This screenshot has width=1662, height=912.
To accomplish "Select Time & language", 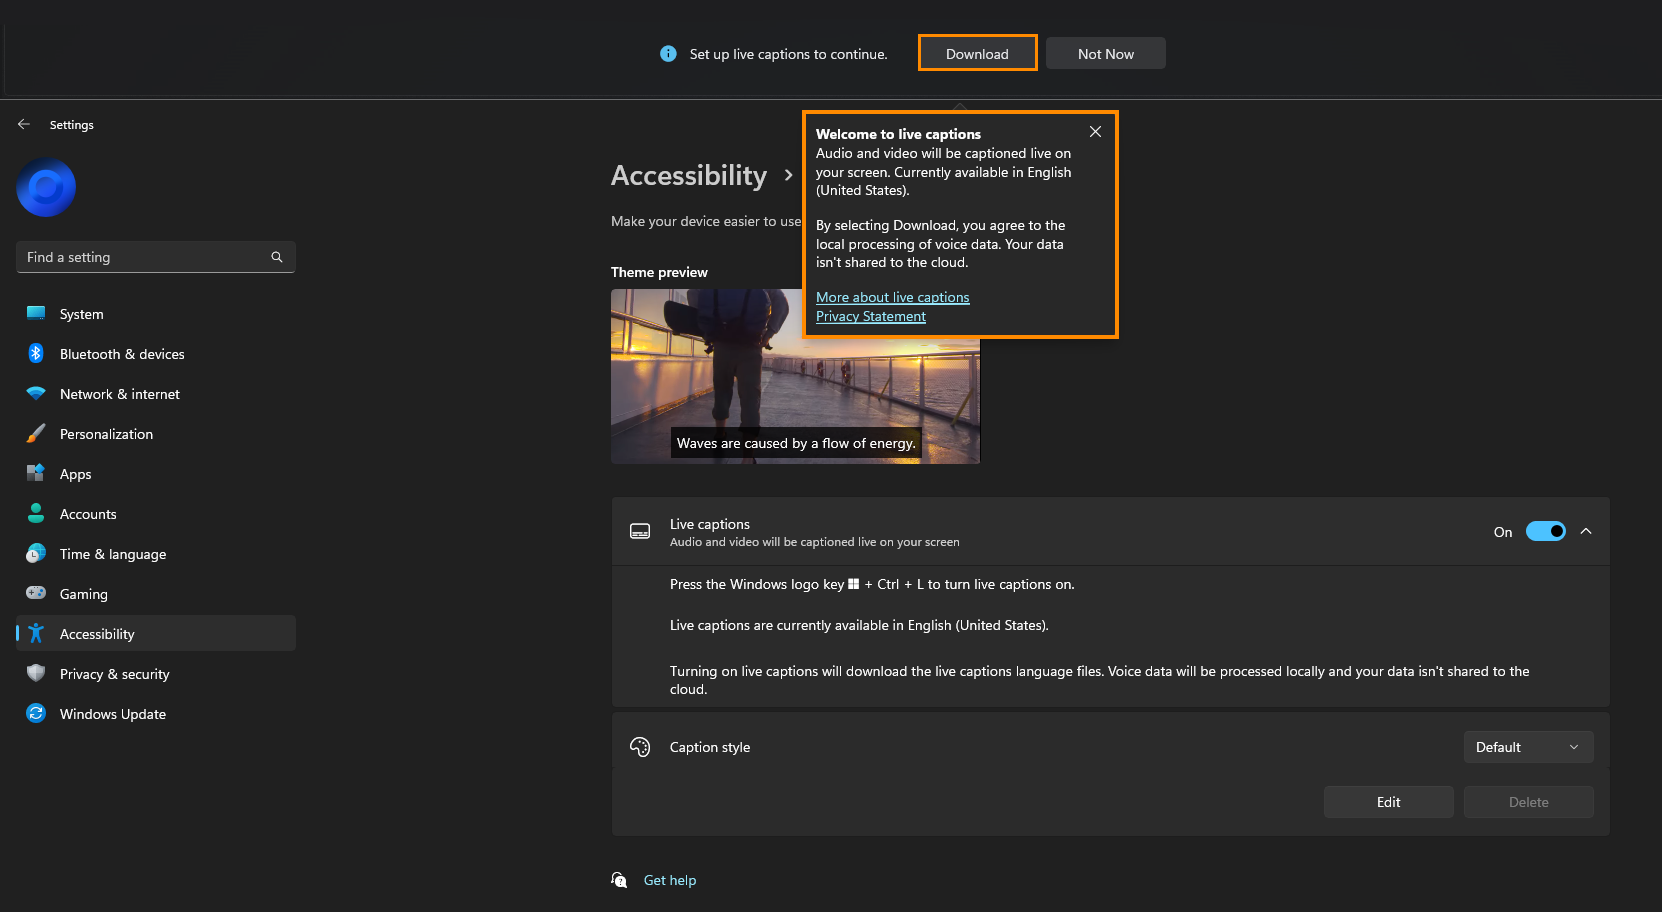I will [x=156, y=553].
